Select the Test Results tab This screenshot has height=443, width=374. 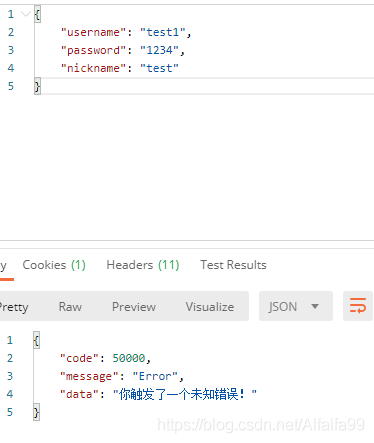click(233, 265)
